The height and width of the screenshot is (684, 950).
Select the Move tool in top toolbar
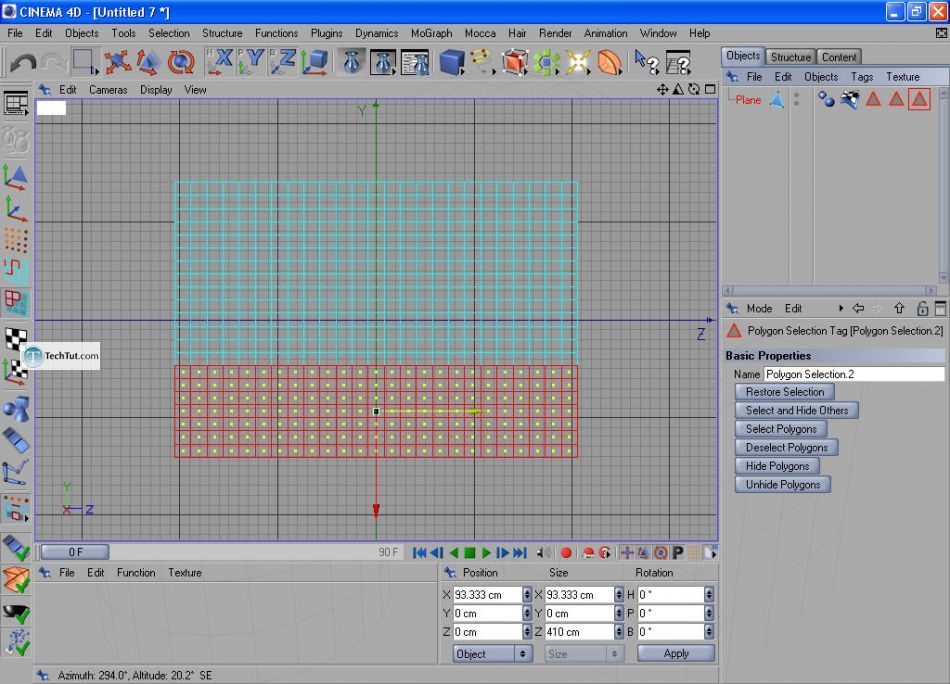[118, 63]
